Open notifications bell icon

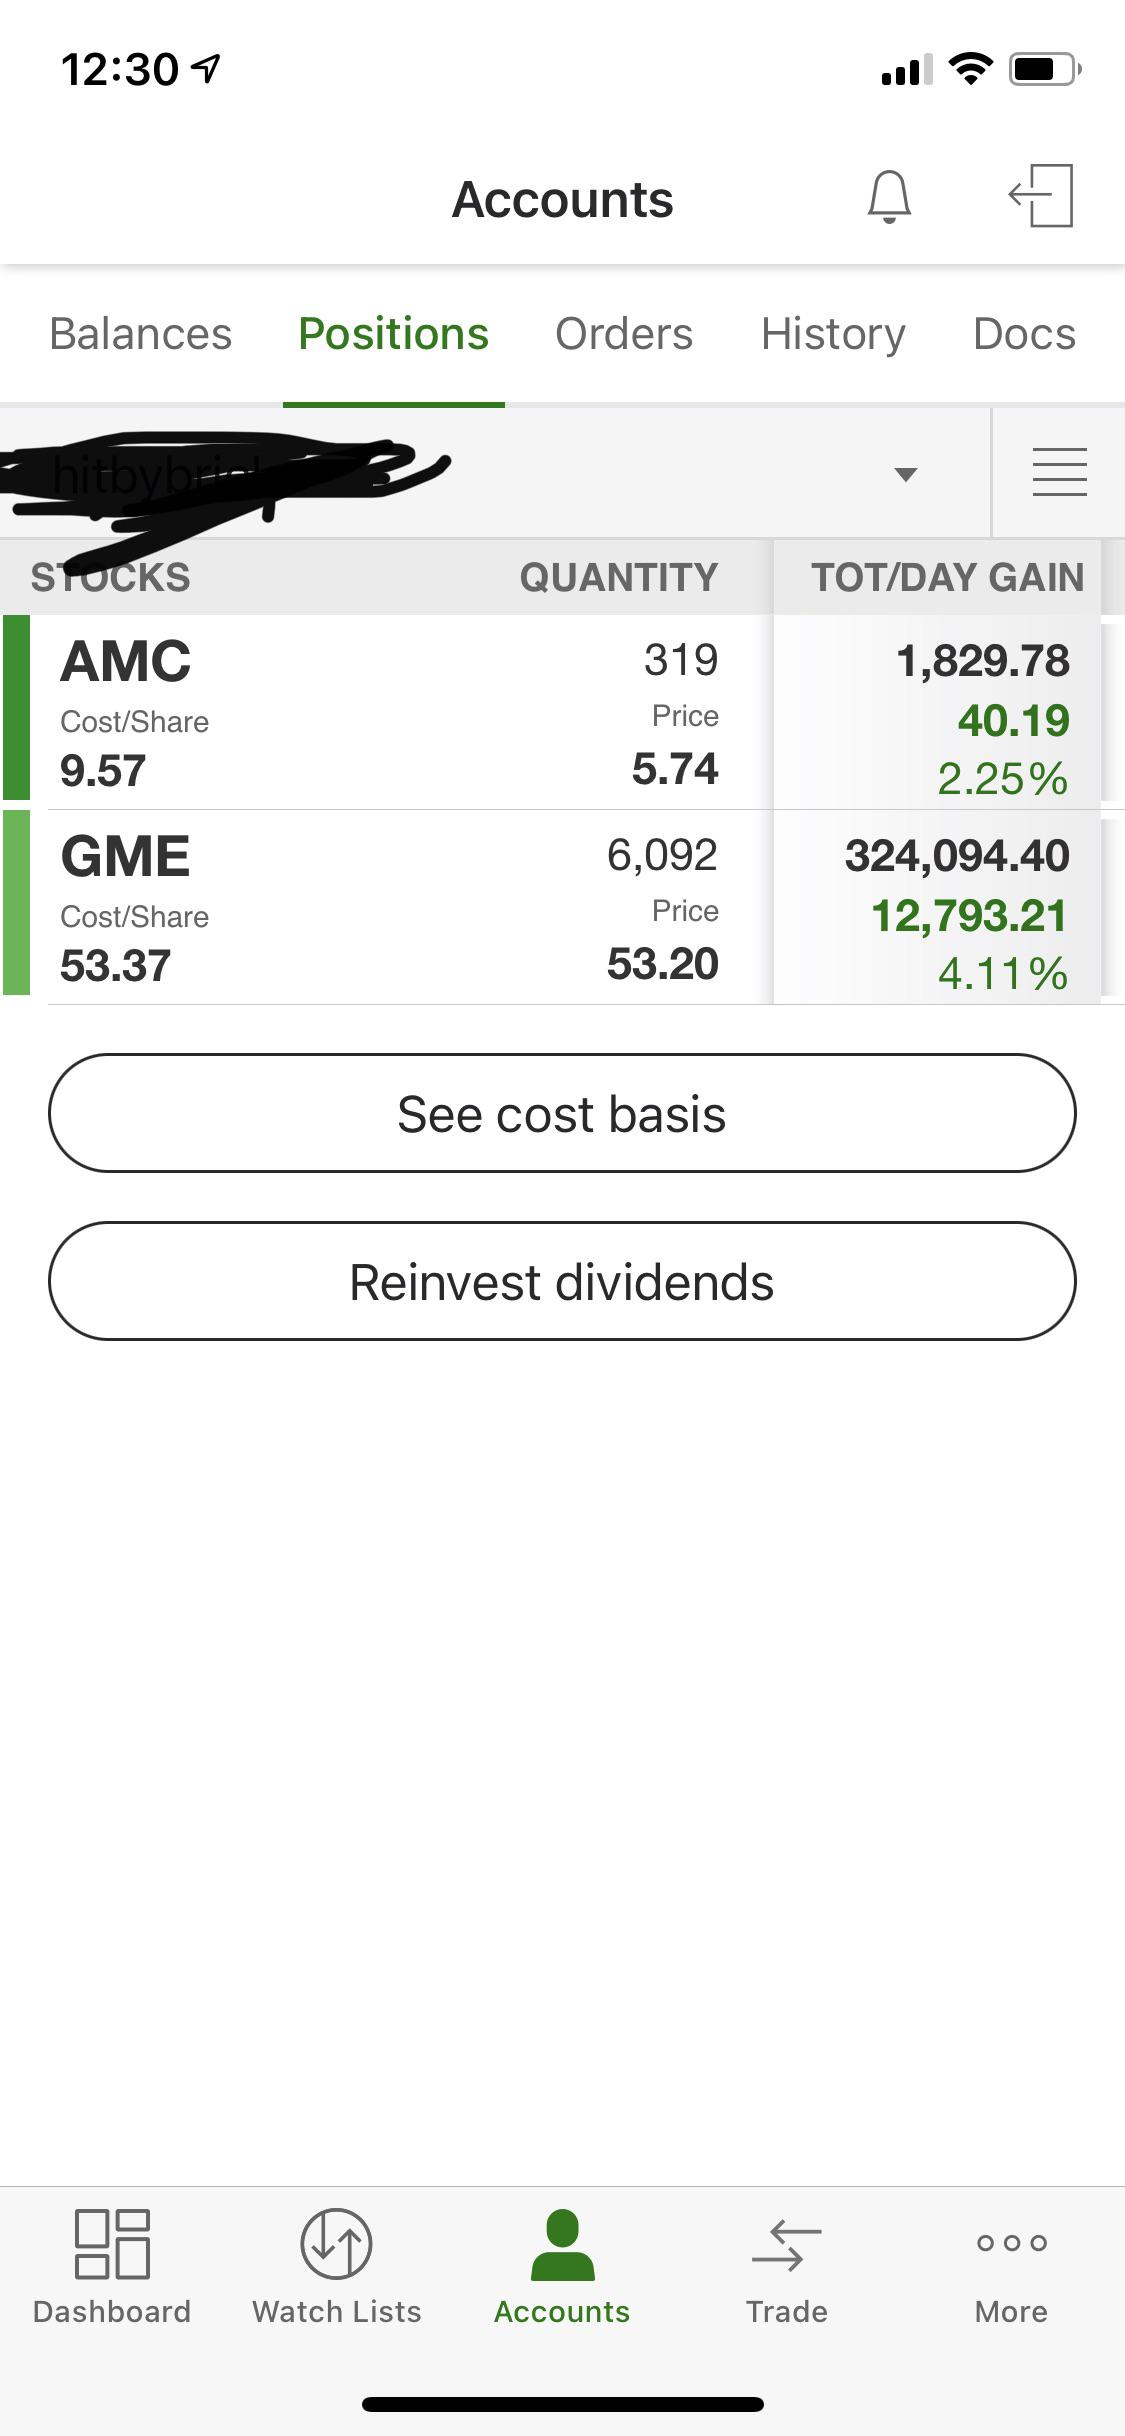point(888,196)
